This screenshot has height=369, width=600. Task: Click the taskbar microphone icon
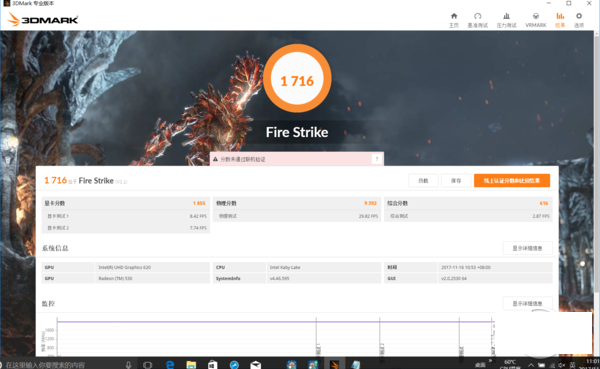tap(129, 365)
